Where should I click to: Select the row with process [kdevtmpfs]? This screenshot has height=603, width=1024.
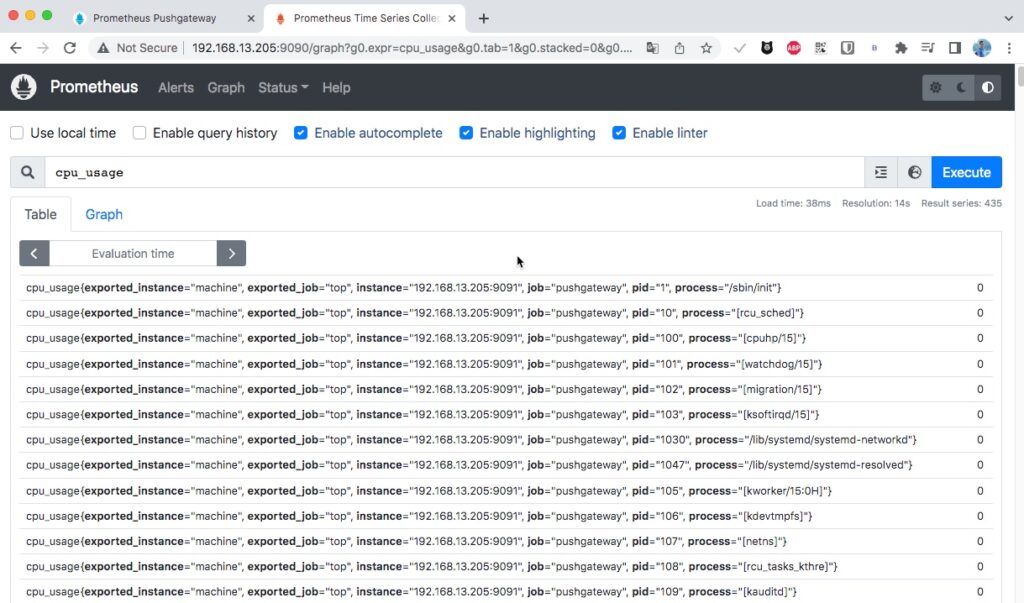click(505, 516)
